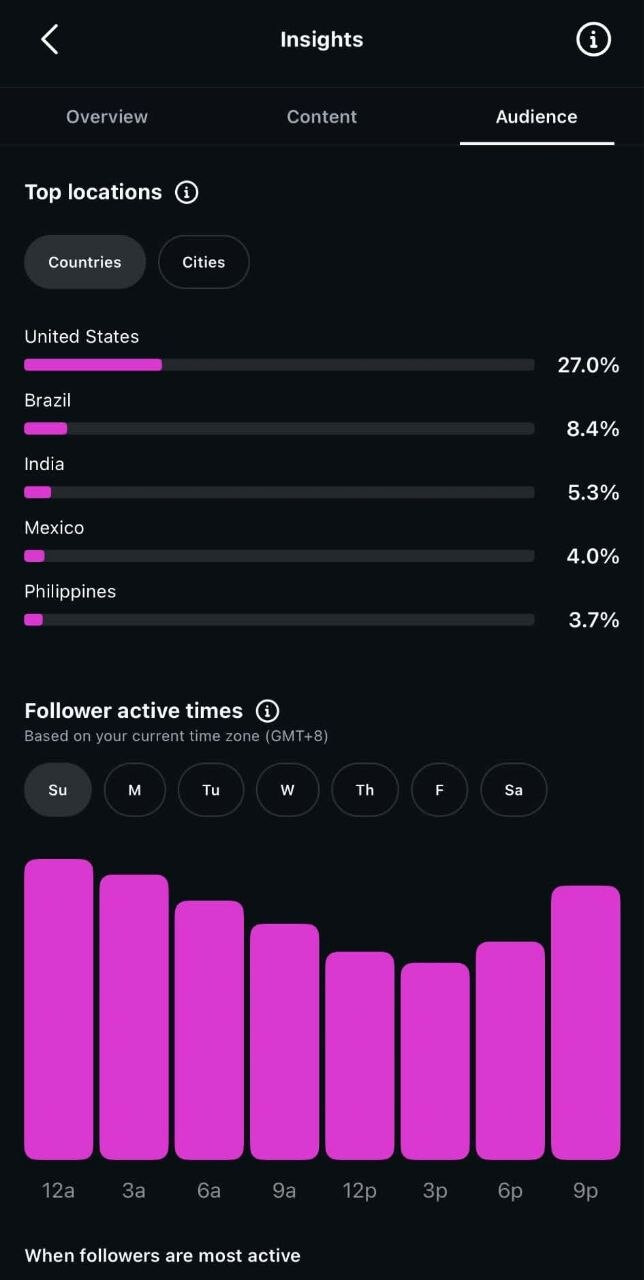Select the Audience tab
The width and height of the screenshot is (644, 1280).
point(537,117)
